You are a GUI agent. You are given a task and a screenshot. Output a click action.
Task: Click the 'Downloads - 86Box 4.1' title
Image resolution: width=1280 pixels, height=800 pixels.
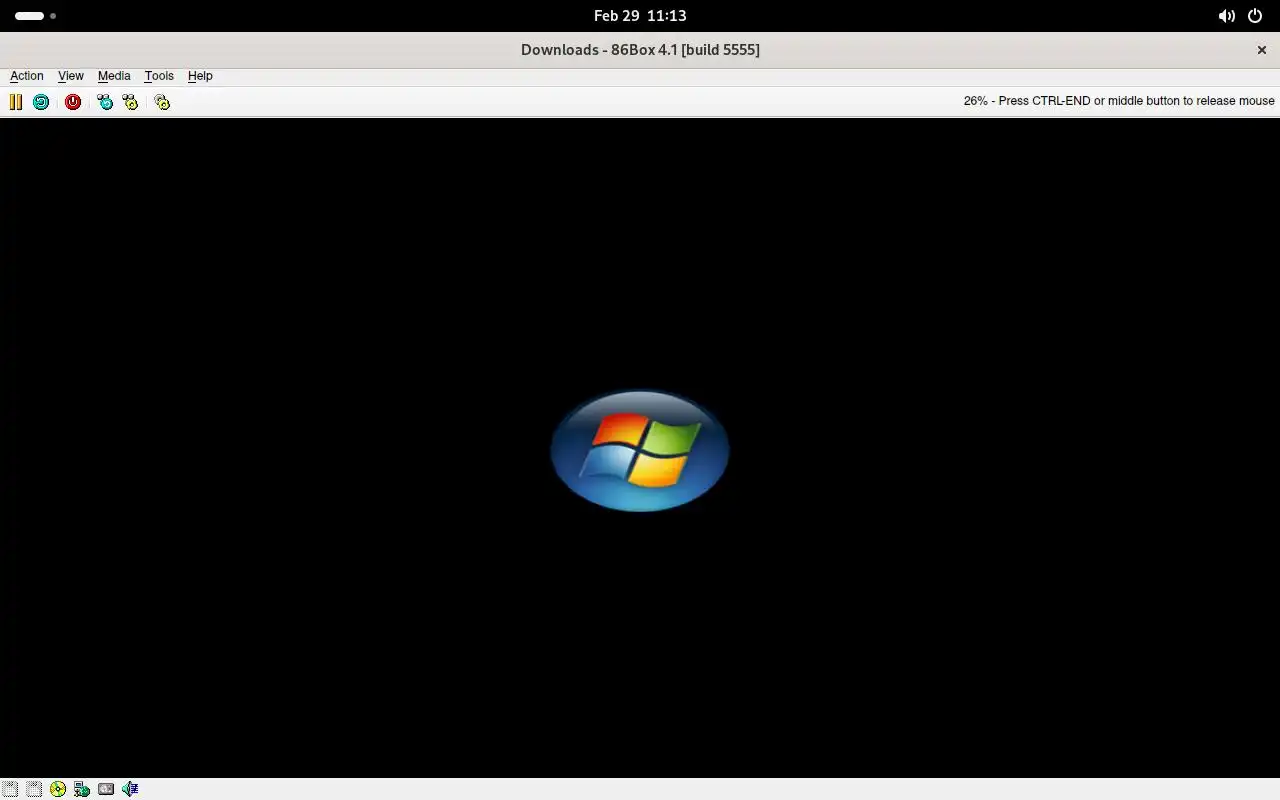point(640,50)
